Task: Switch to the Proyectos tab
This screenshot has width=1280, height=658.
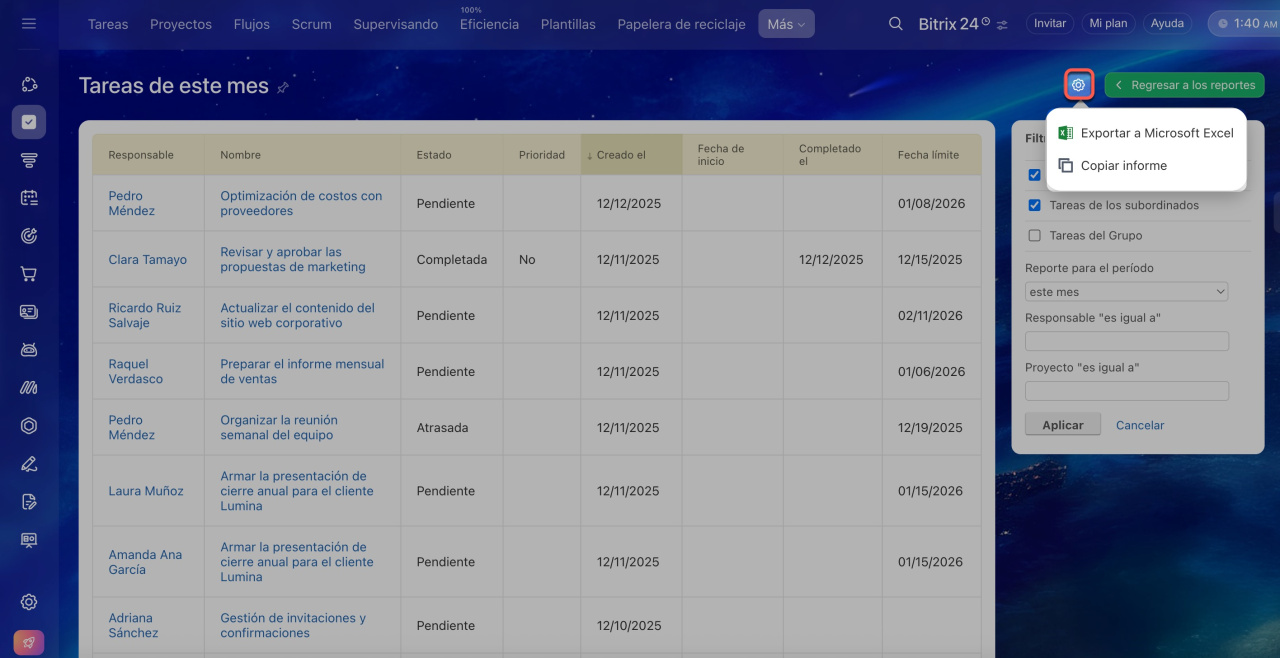Action: click(x=180, y=24)
